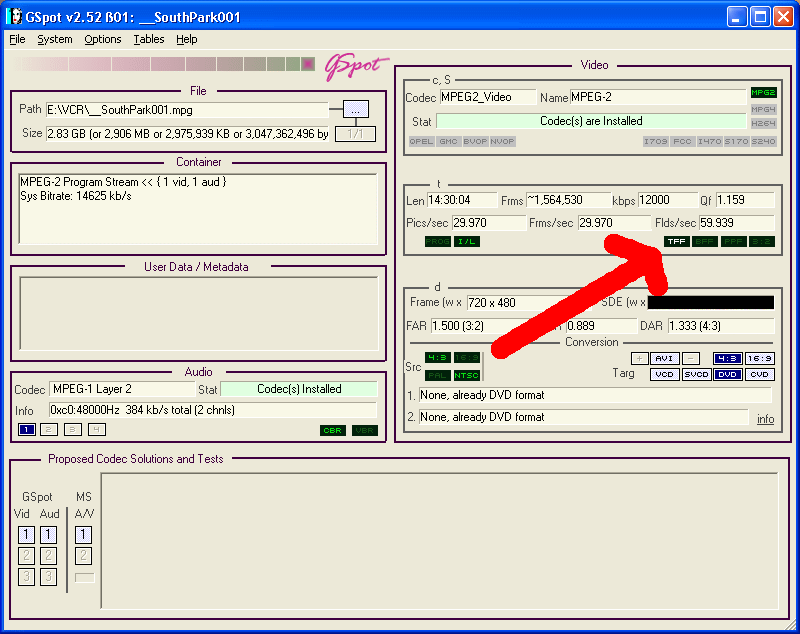
Task: Click the S170 colorimetry badge
Action: [737, 141]
